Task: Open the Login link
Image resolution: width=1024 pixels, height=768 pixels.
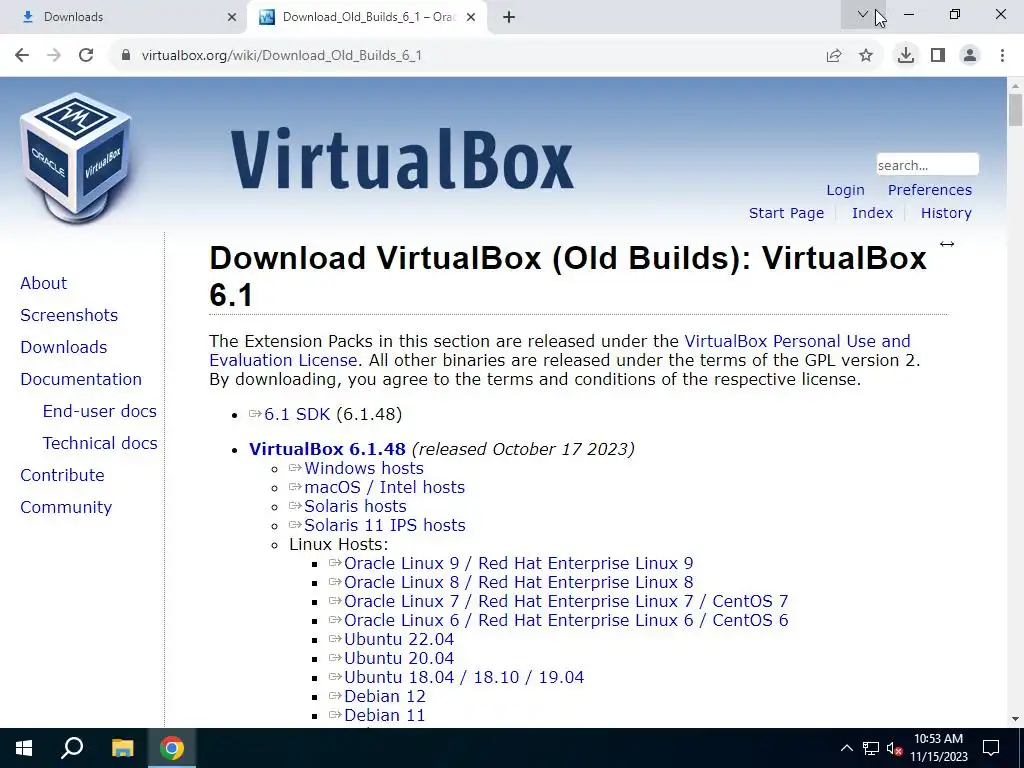Action: pos(845,190)
